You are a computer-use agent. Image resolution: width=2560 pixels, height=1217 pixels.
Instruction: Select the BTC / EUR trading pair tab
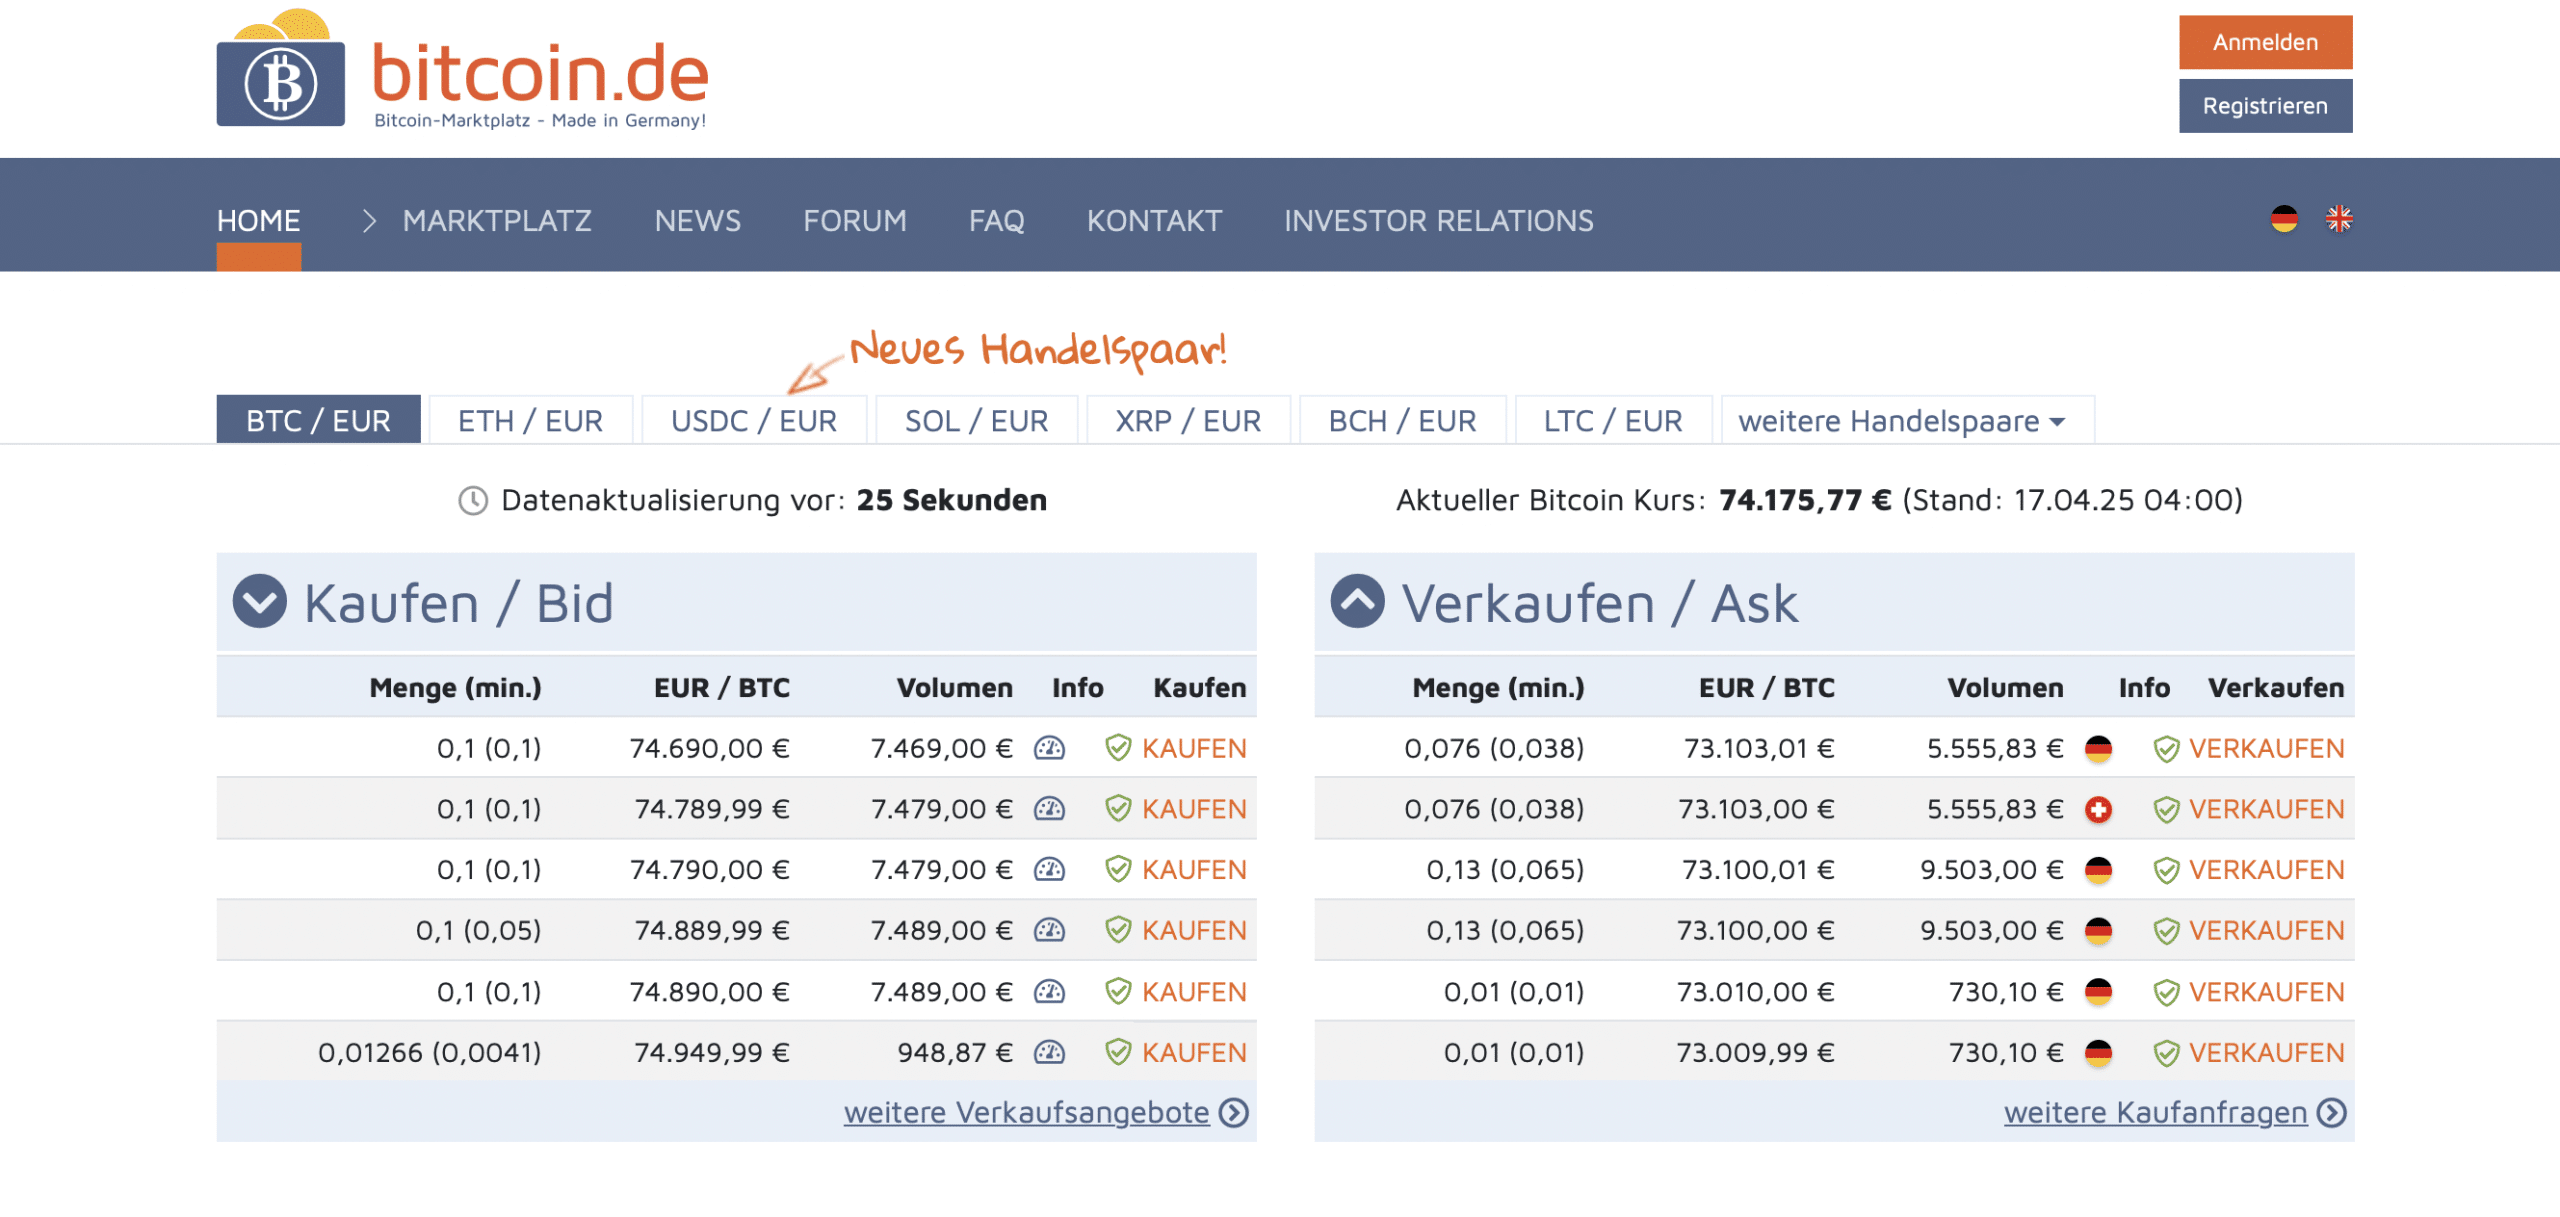click(x=318, y=420)
